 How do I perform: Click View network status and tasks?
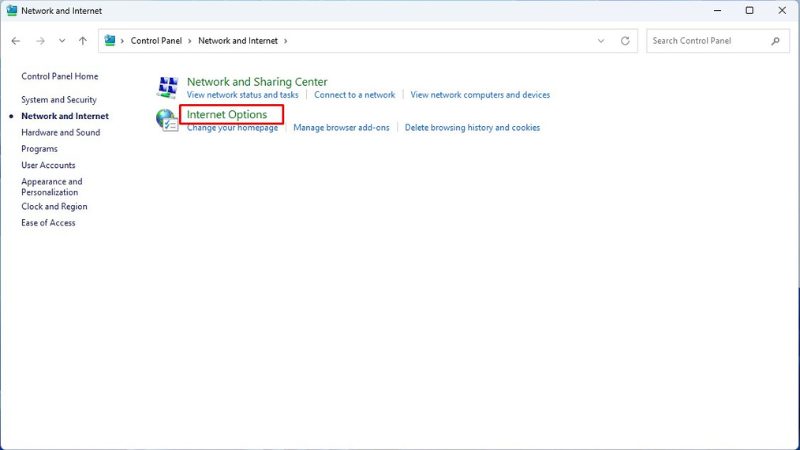click(x=242, y=95)
